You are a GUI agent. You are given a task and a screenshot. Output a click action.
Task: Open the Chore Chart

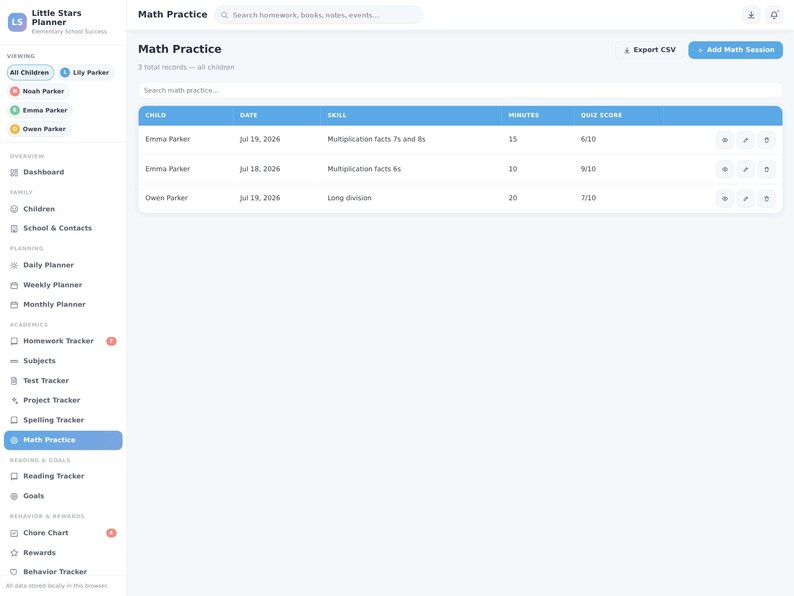(63, 533)
